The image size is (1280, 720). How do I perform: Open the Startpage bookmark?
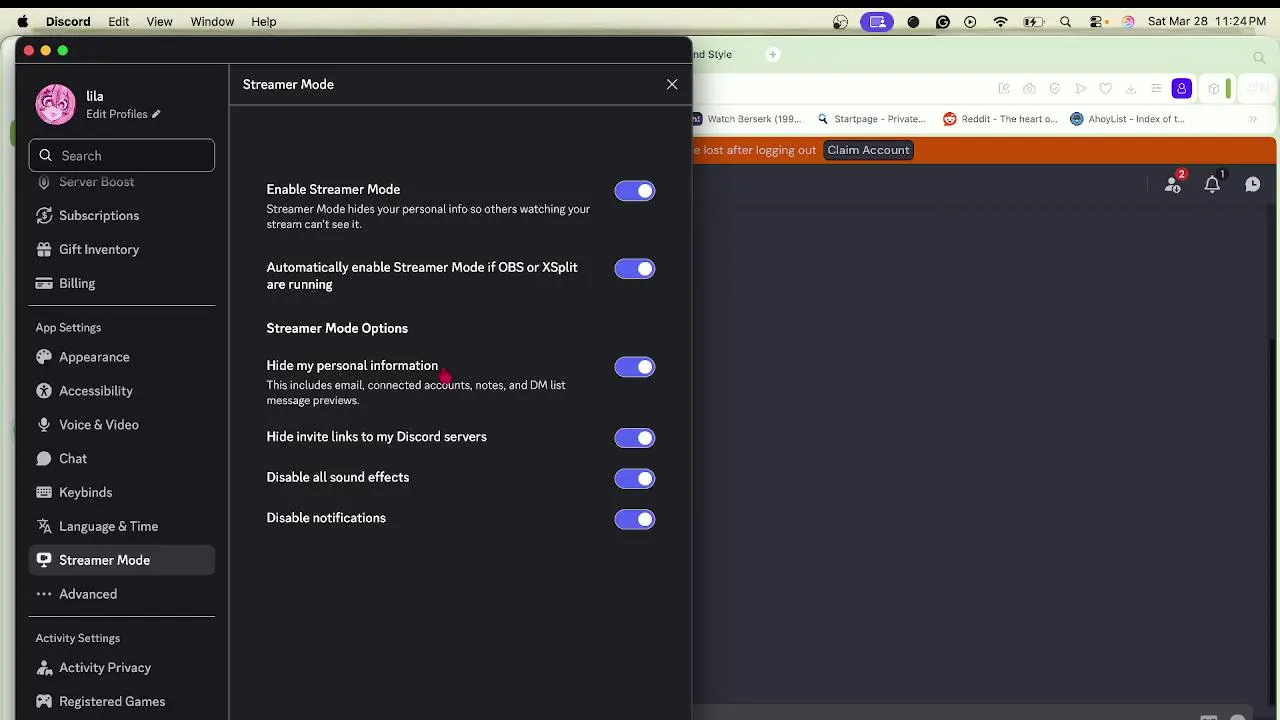[x=872, y=119]
